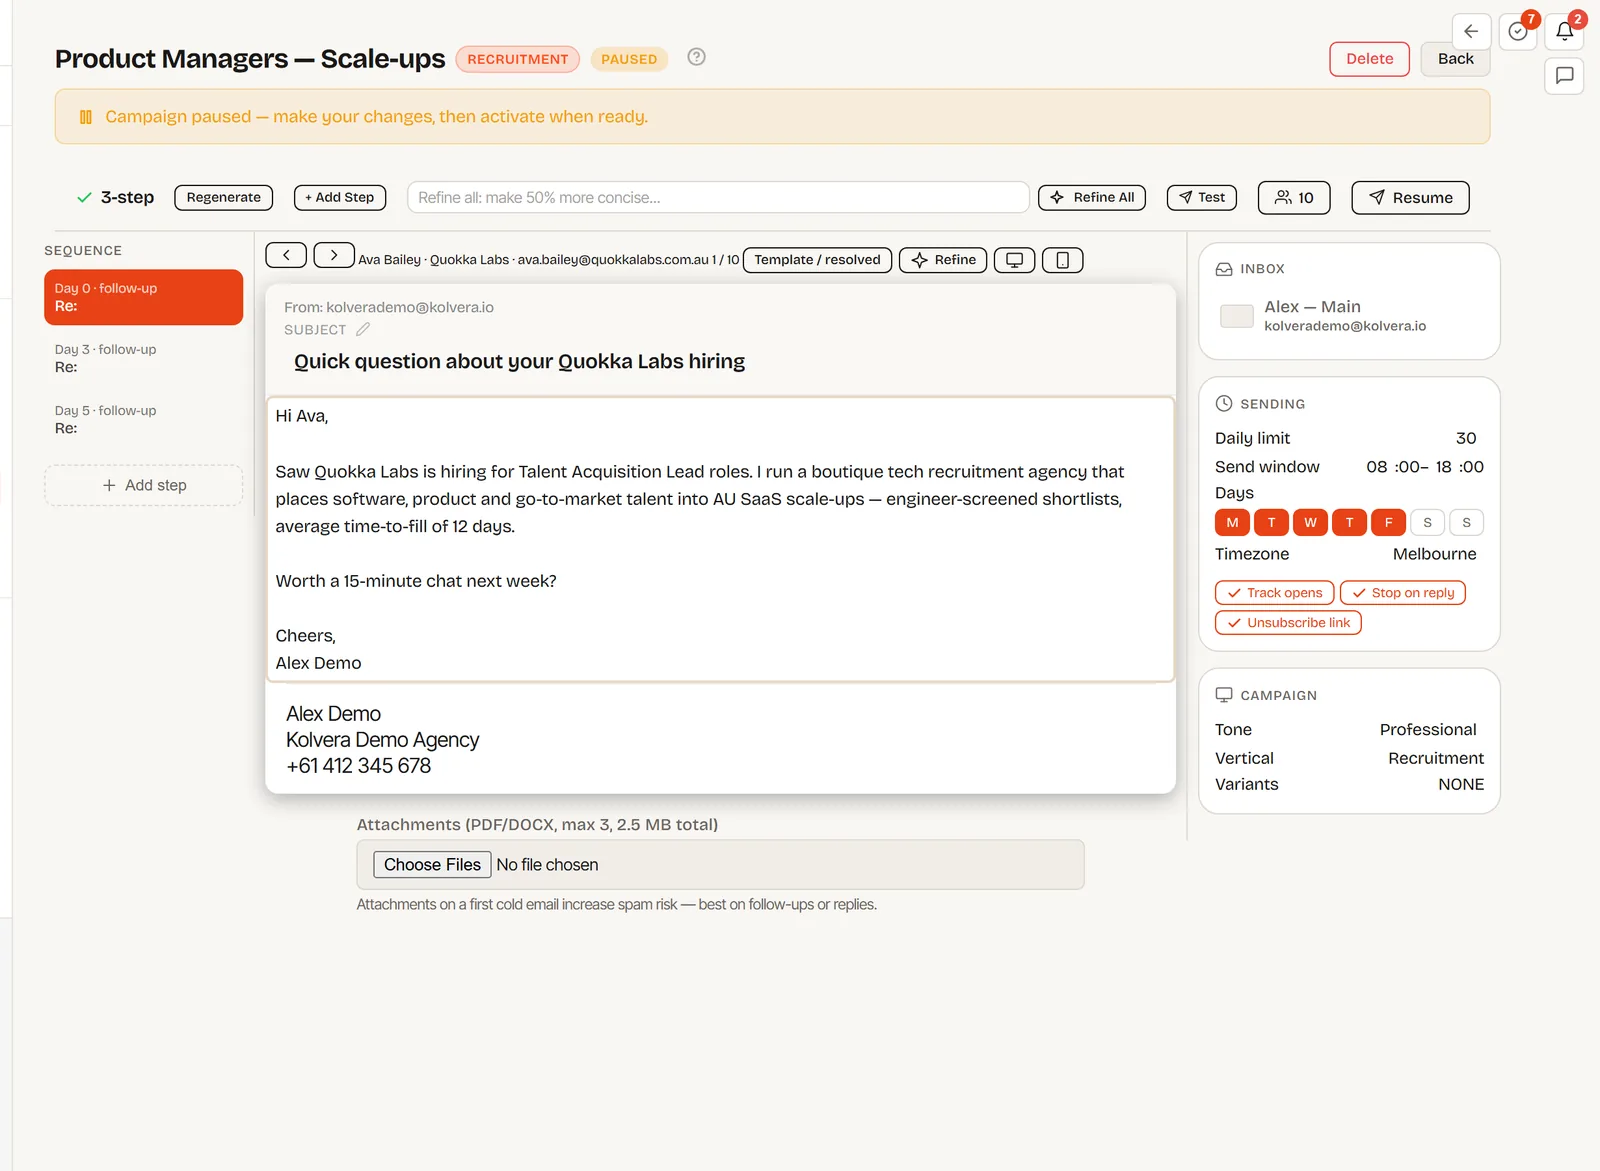Open the chat bubble icon
1600x1171 pixels.
[x=1564, y=75]
